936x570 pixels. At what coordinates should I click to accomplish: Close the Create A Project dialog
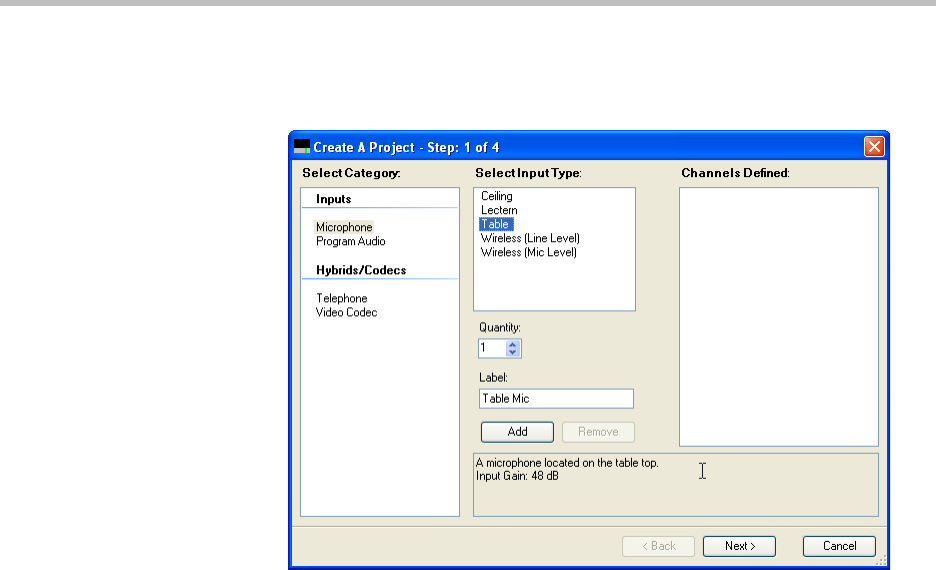coord(874,147)
